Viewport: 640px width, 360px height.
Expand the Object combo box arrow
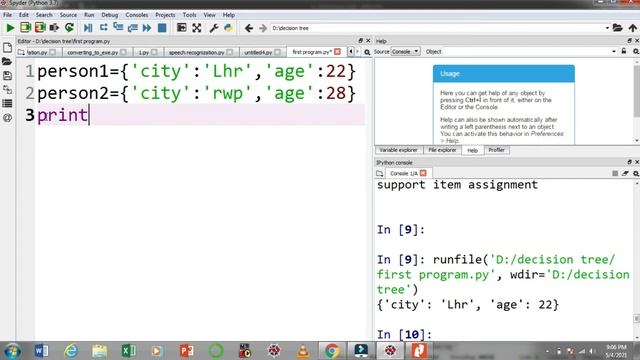point(614,51)
